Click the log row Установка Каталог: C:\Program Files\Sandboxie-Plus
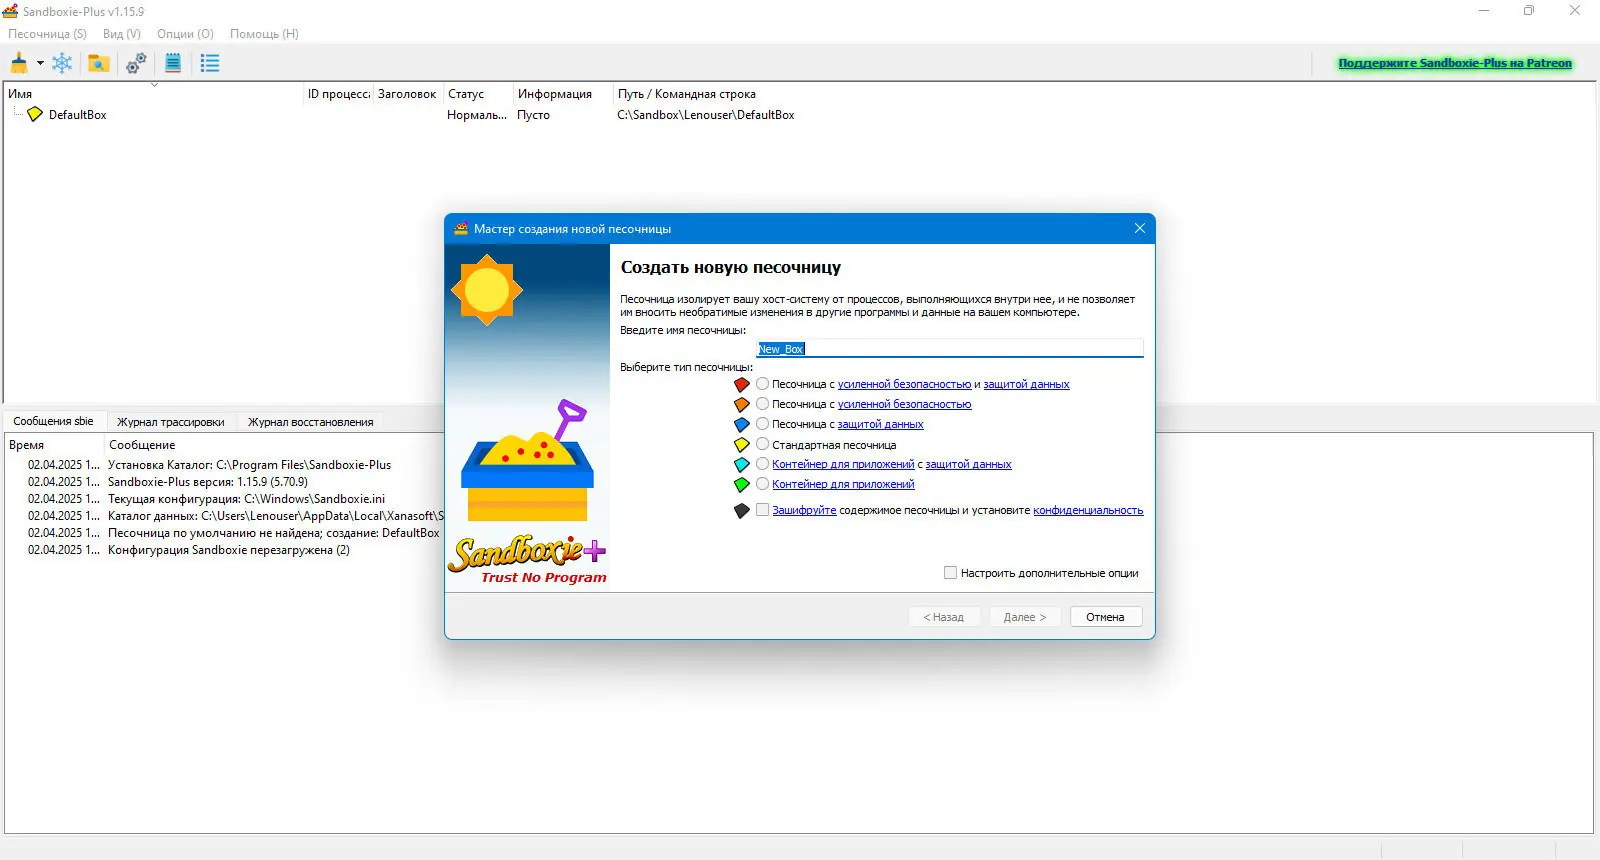Viewport: 1600px width, 860px height. 250,465
